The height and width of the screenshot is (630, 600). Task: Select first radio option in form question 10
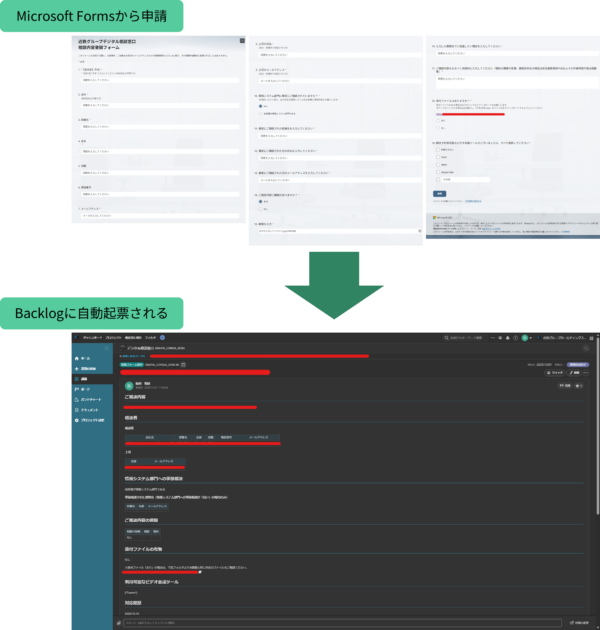click(x=260, y=106)
